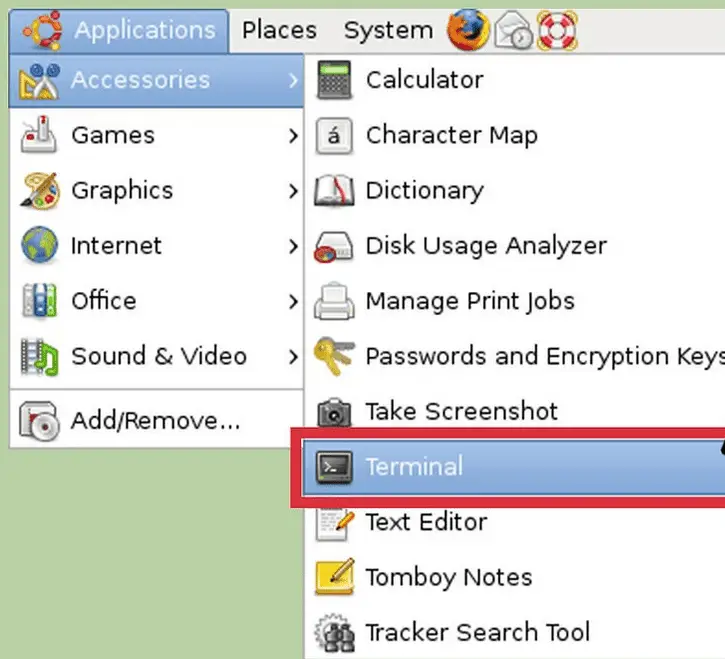Click the Tomboy Notes notepad icon
Viewport: 725px width, 659px height.
(x=334, y=577)
